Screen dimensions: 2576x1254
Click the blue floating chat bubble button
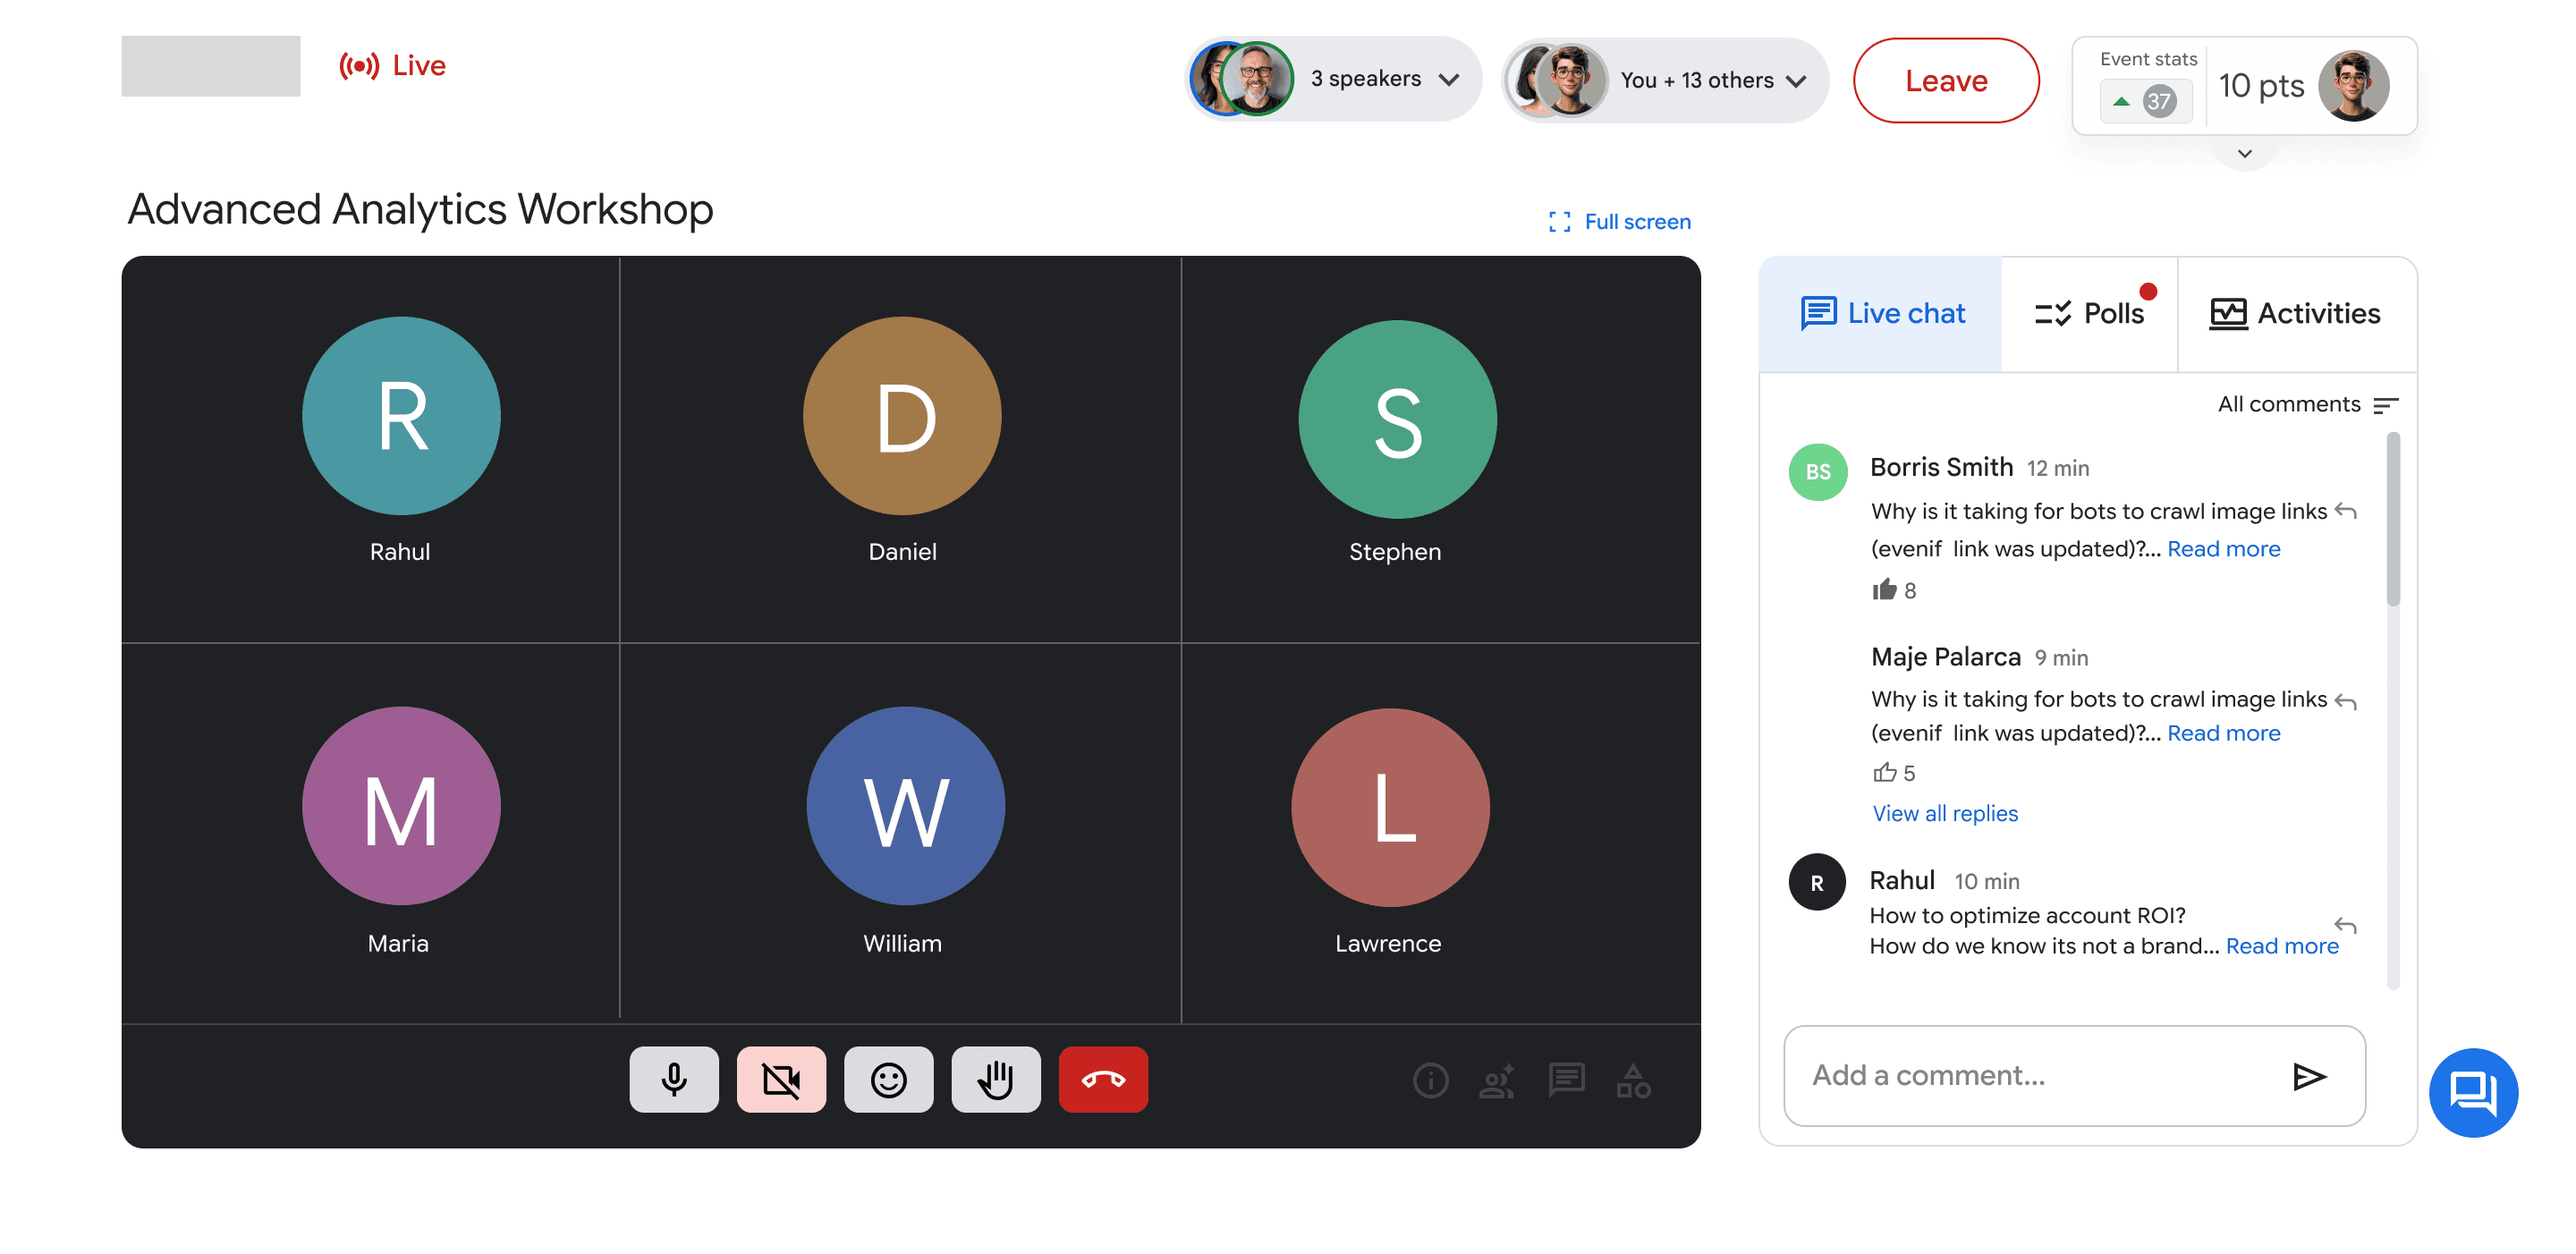coord(2472,1092)
